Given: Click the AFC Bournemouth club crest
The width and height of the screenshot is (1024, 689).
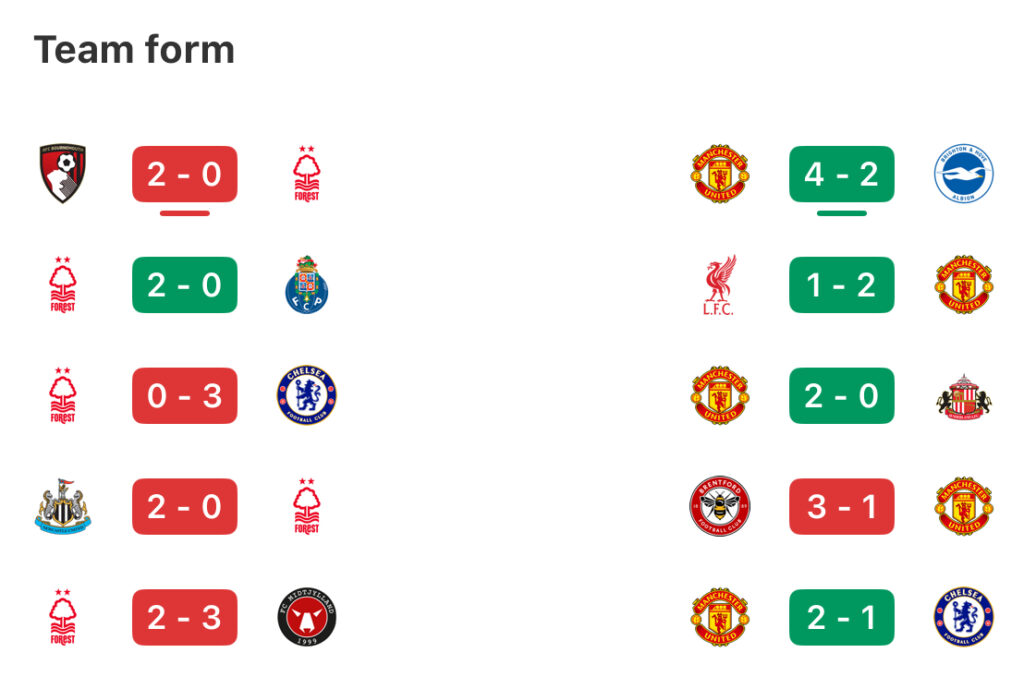Looking at the screenshot, I should tap(62, 174).
